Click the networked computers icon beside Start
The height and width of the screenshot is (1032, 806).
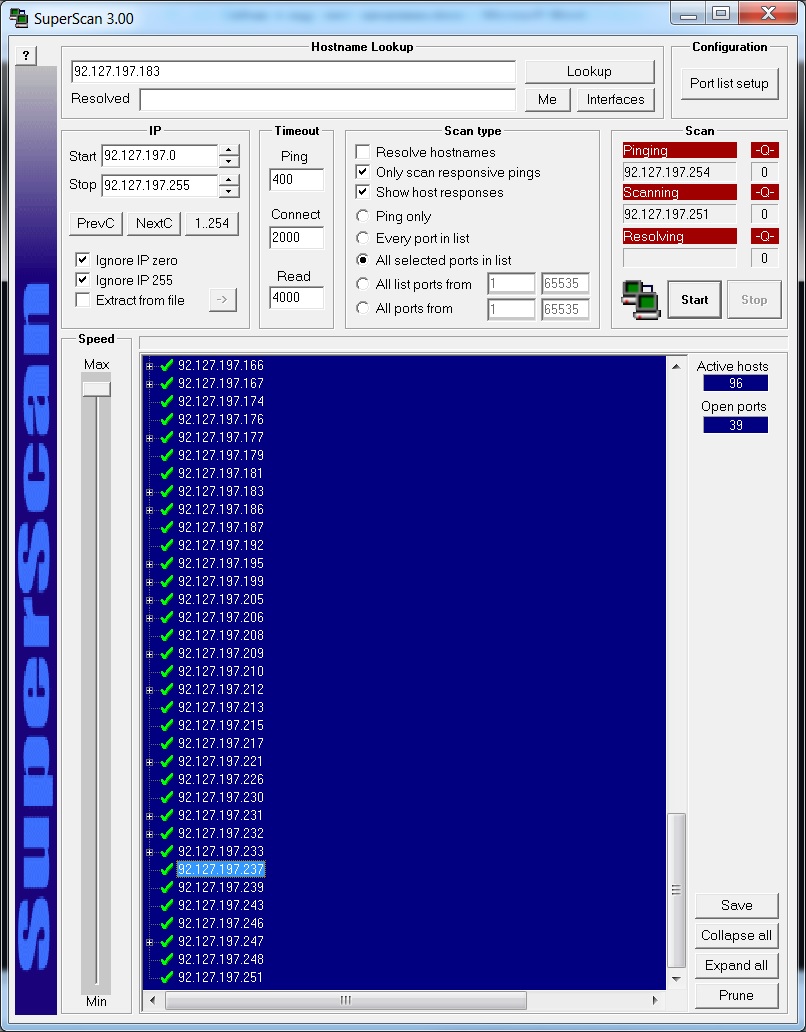pos(641,299)
